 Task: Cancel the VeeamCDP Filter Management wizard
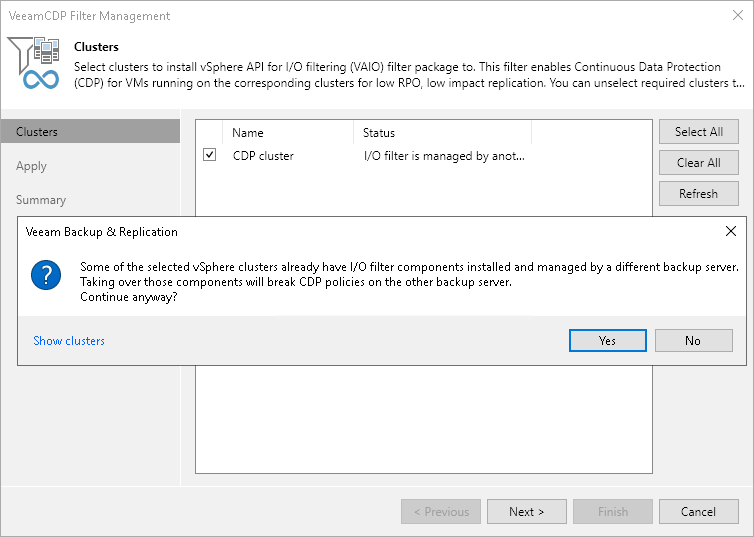pos(699,512)
